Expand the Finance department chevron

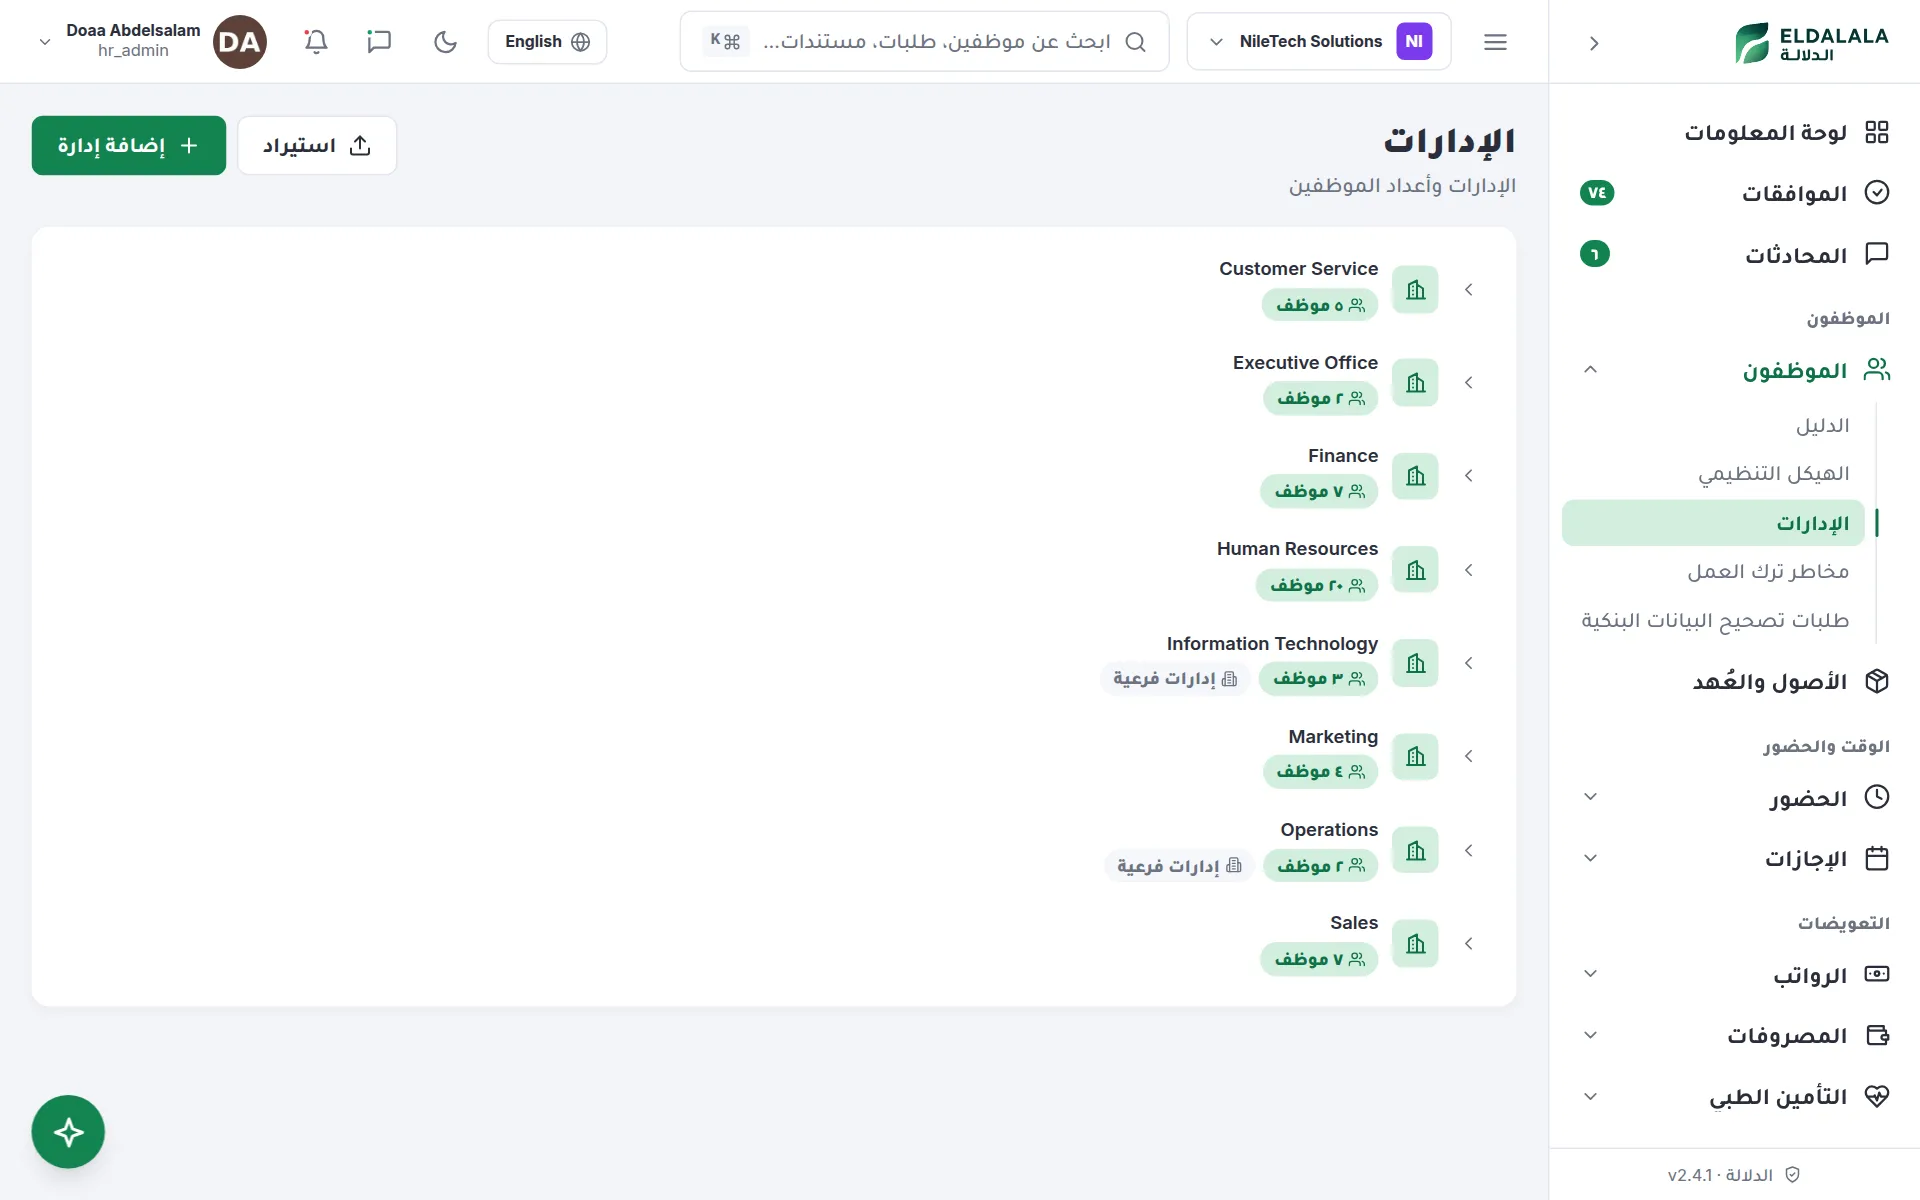click(x=1468, y=476)
